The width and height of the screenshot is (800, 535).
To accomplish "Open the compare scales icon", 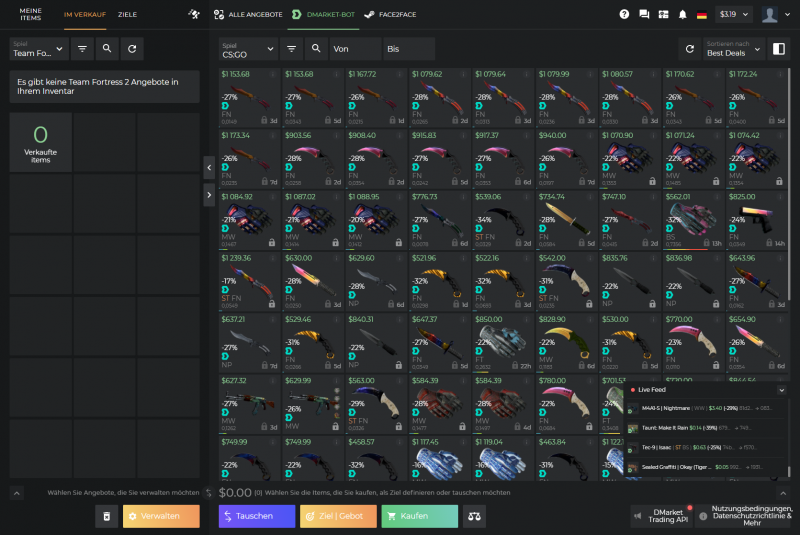I will pyautogui.click(x=474, y=516).
